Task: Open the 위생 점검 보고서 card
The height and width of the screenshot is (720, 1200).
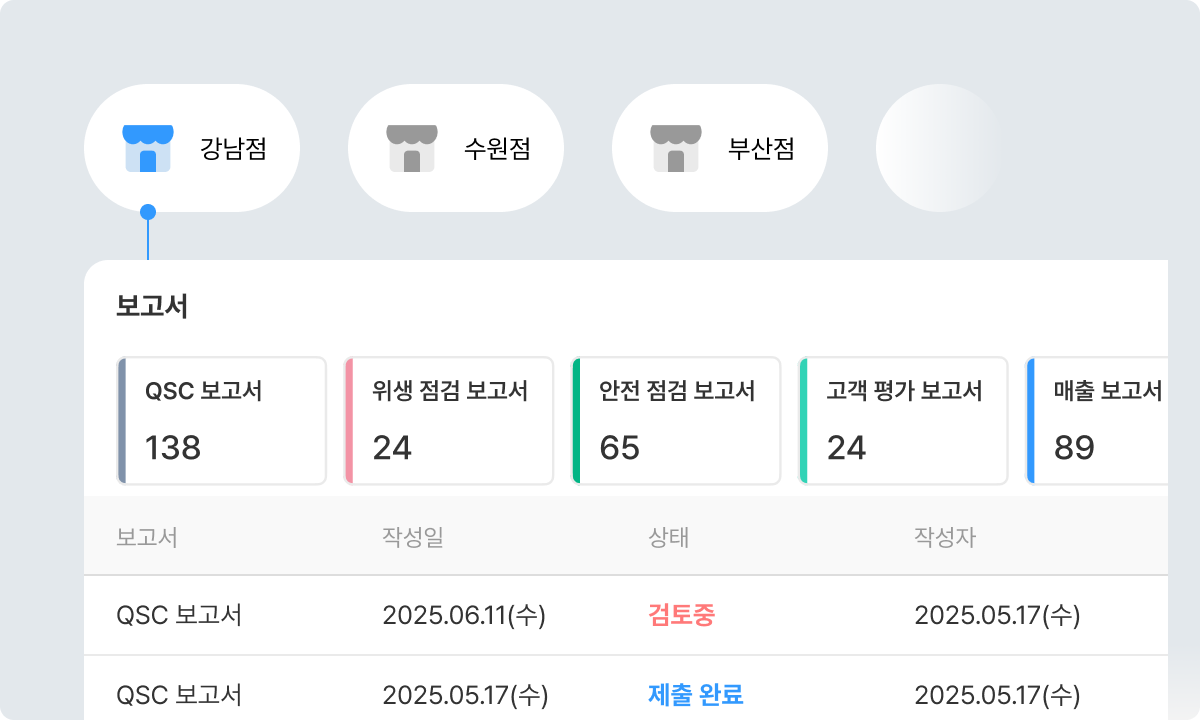Action: click(x=449, y=421)
